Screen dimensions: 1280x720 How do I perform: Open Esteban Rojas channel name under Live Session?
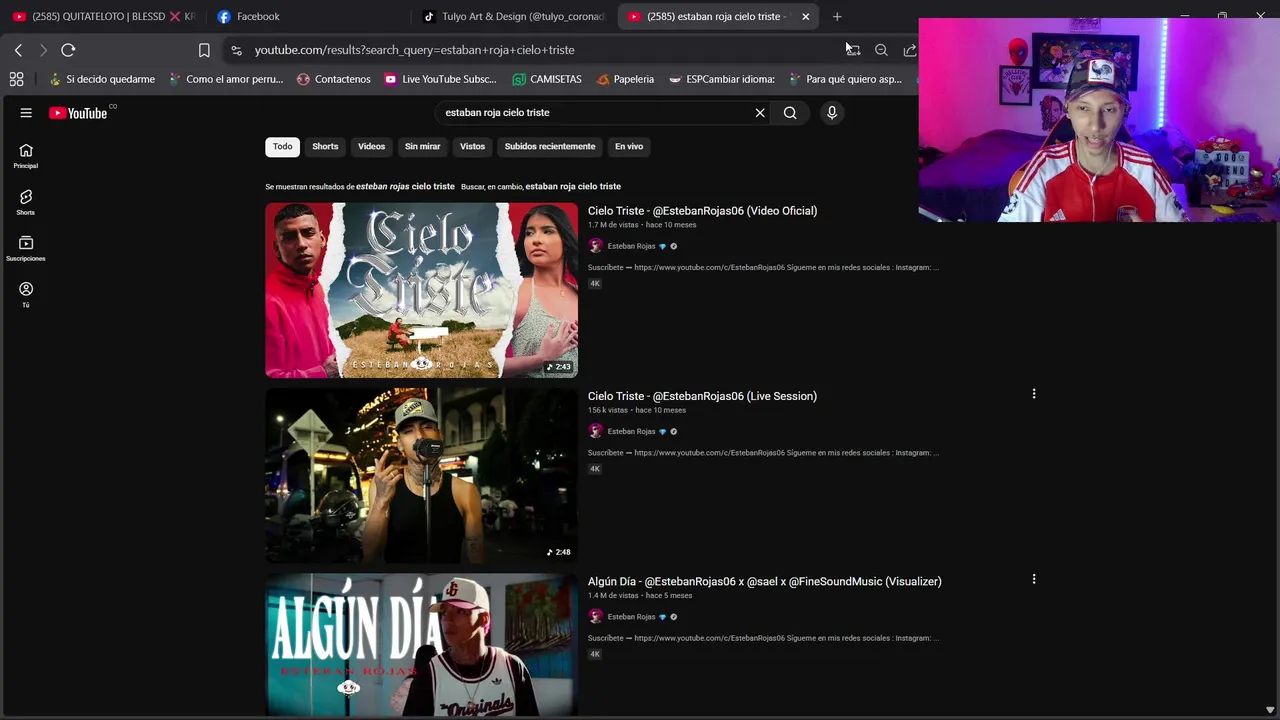(631, 431)
